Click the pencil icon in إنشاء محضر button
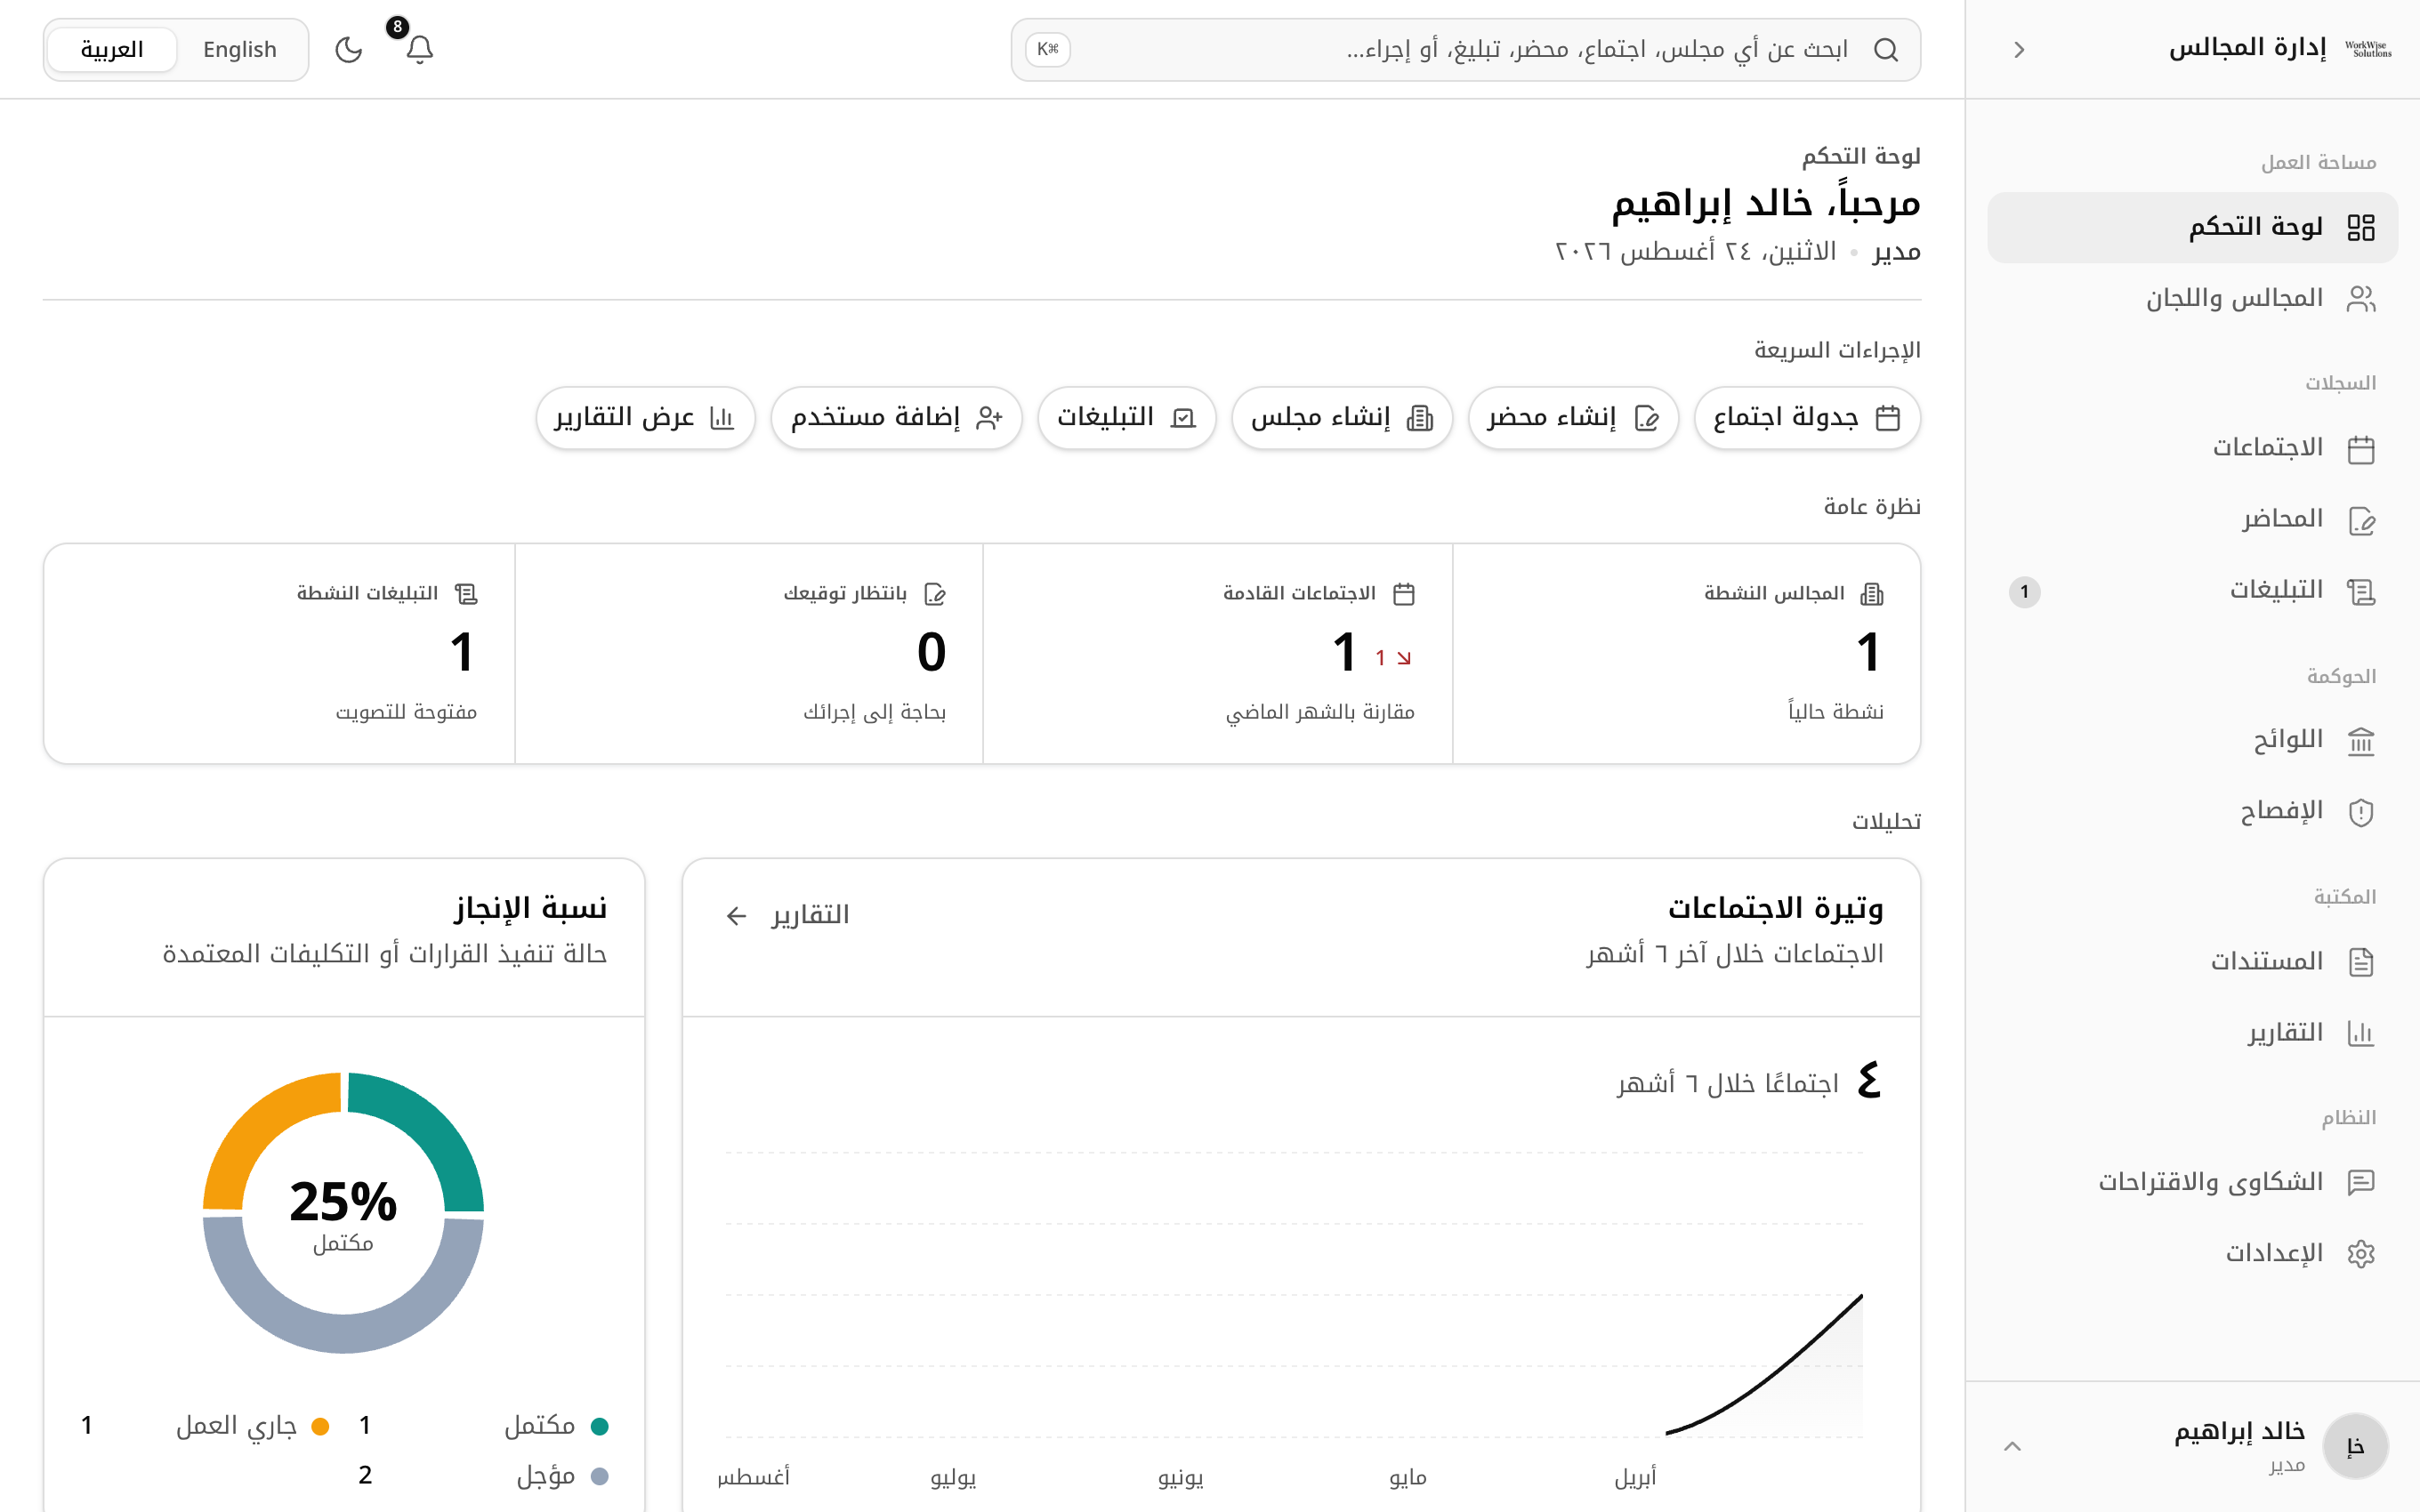 pyautogui.click(x=1646, y=418)
